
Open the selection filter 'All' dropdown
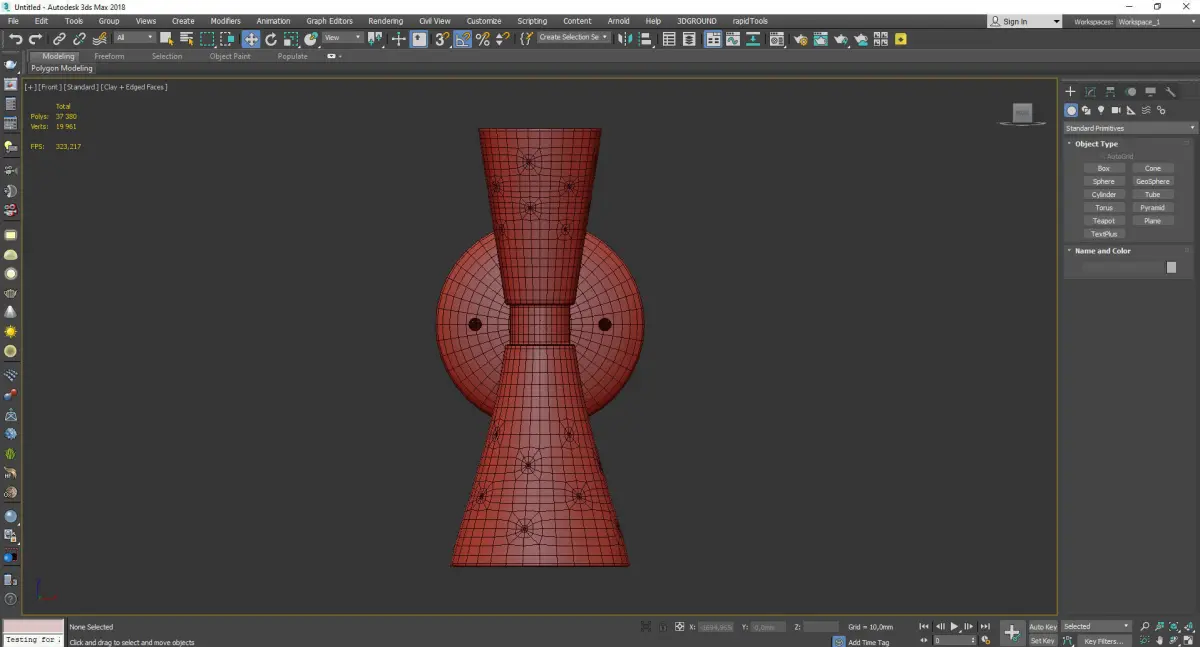tap(134, 38)
